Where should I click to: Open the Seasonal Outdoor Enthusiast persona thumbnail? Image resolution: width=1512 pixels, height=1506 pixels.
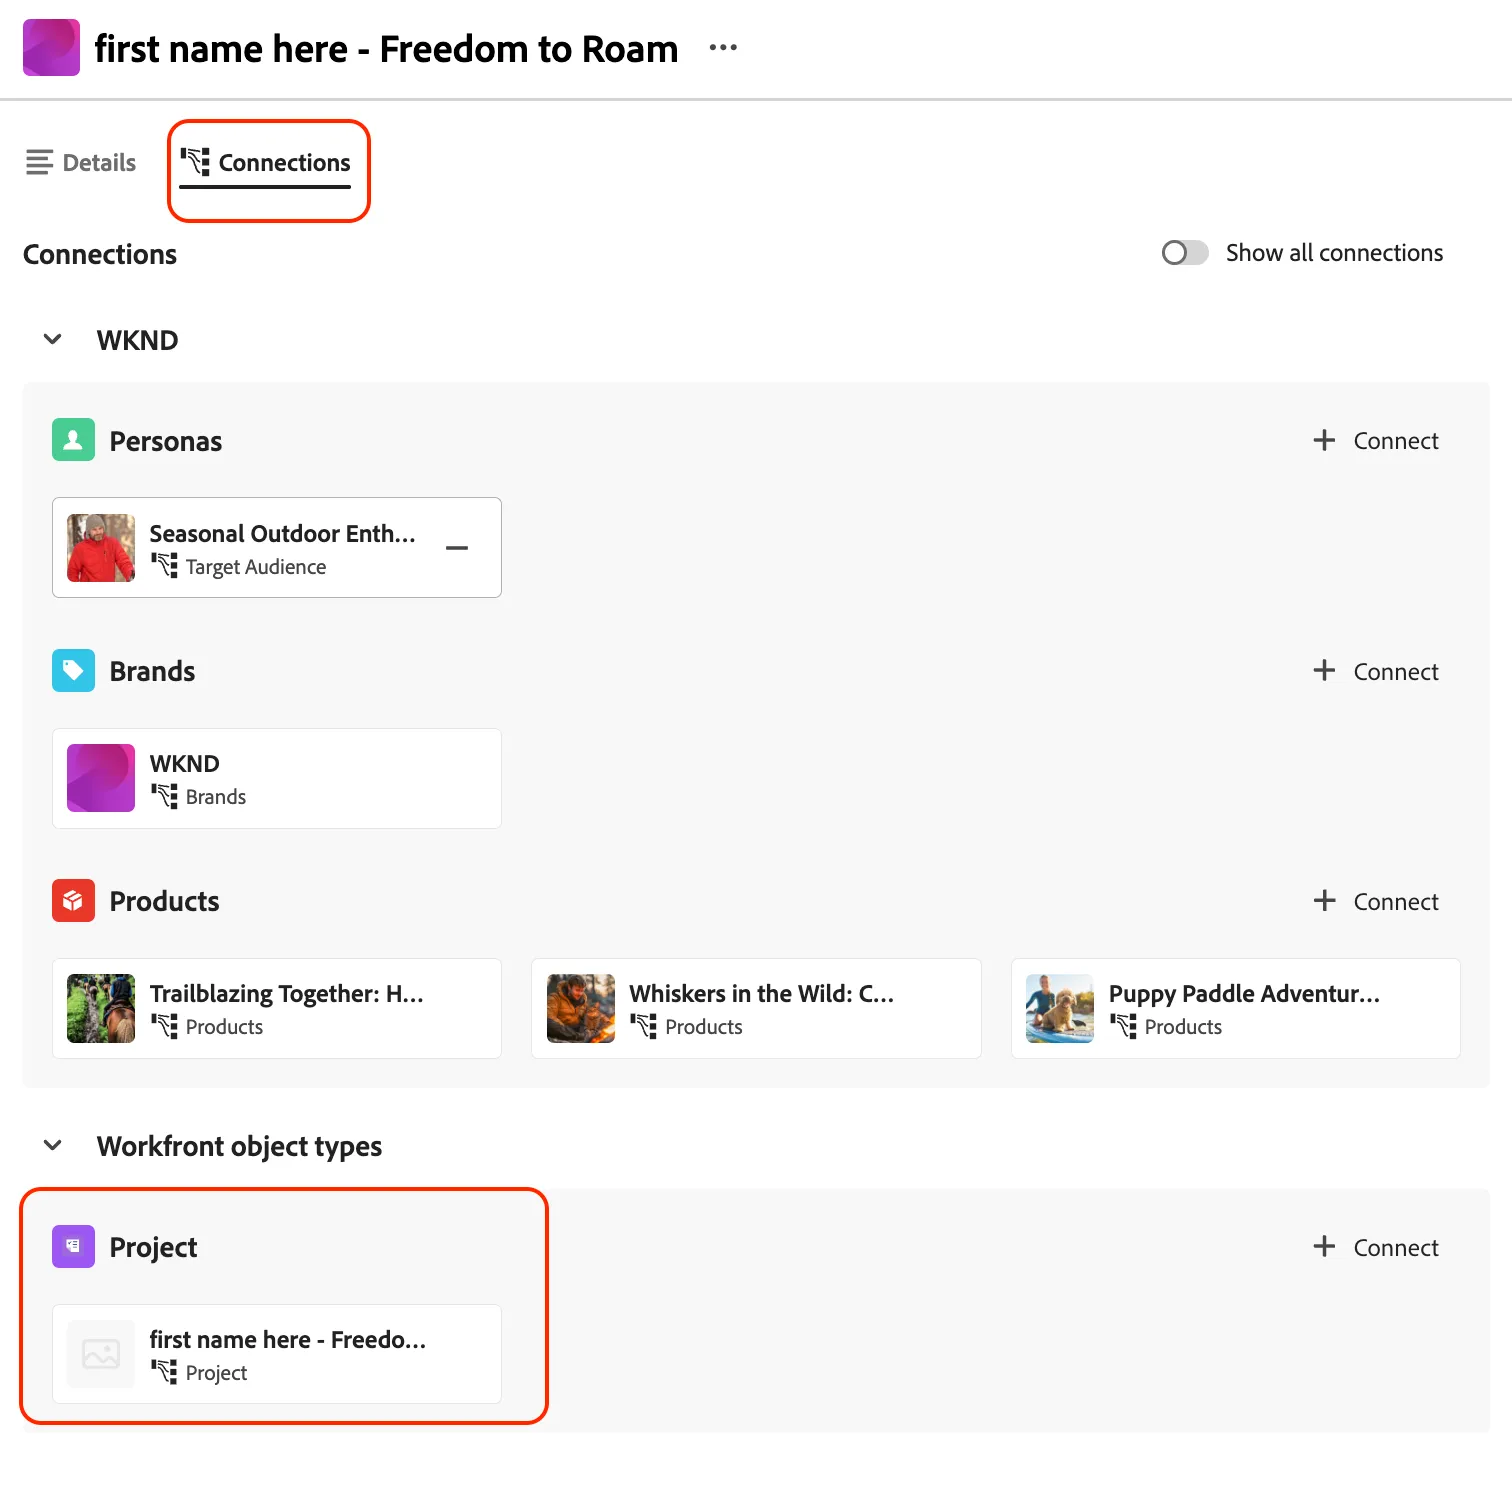(x=101, y=548)
